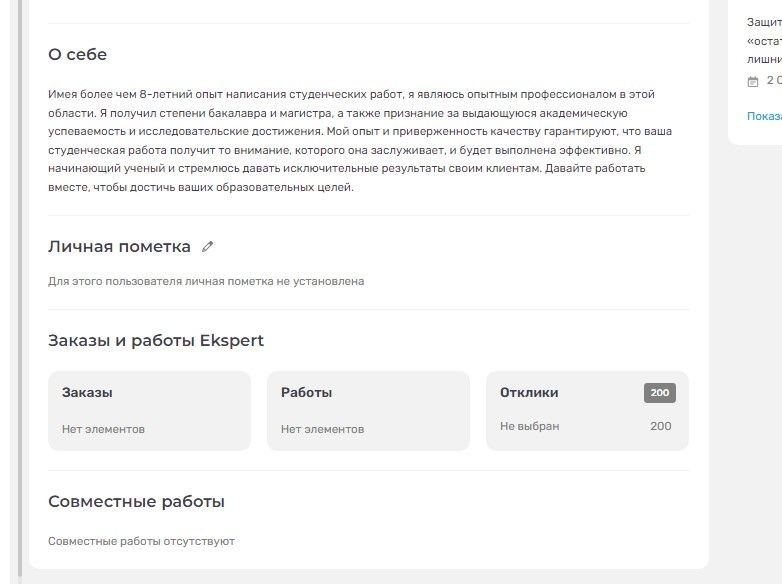The image size is (782, 584).
Task: Click the 200 count beside Не выбран
Action: tap(660, 426)
